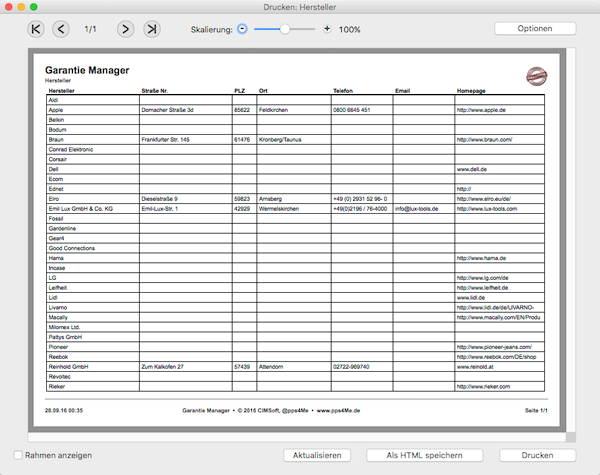Select Emil Lux GmbH & Co. KG cell
Image resolution: width=600 pixels, height=475 pixels.
click(x=93, y=209)
